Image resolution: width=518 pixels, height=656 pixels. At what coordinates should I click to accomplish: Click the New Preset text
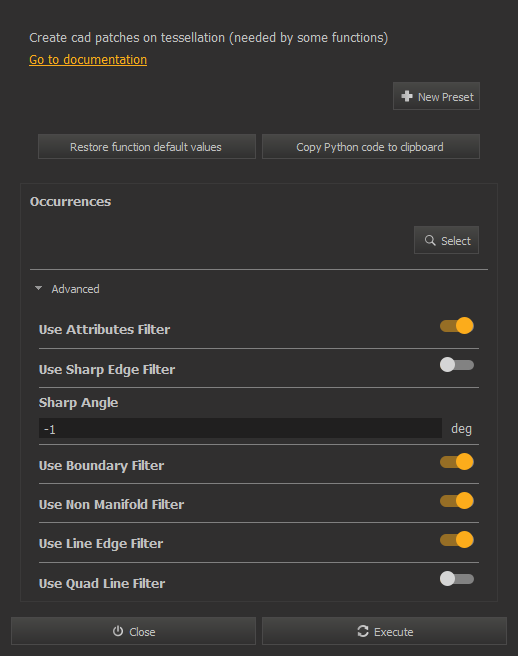(x=446, y=97)
